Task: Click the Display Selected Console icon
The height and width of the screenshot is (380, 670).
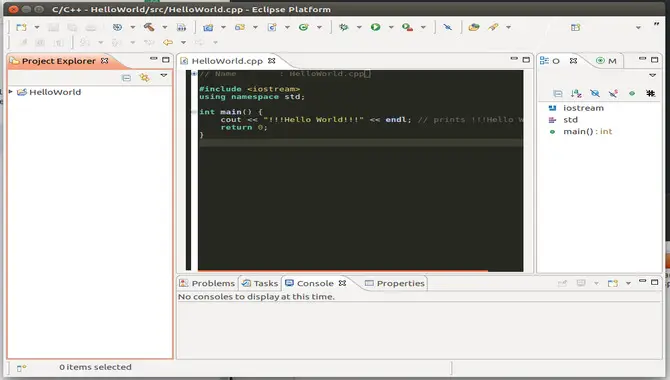Action: coord(581,283)
